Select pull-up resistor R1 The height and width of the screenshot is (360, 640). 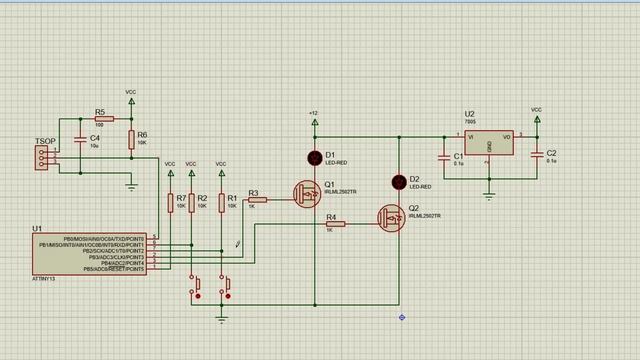222,203
